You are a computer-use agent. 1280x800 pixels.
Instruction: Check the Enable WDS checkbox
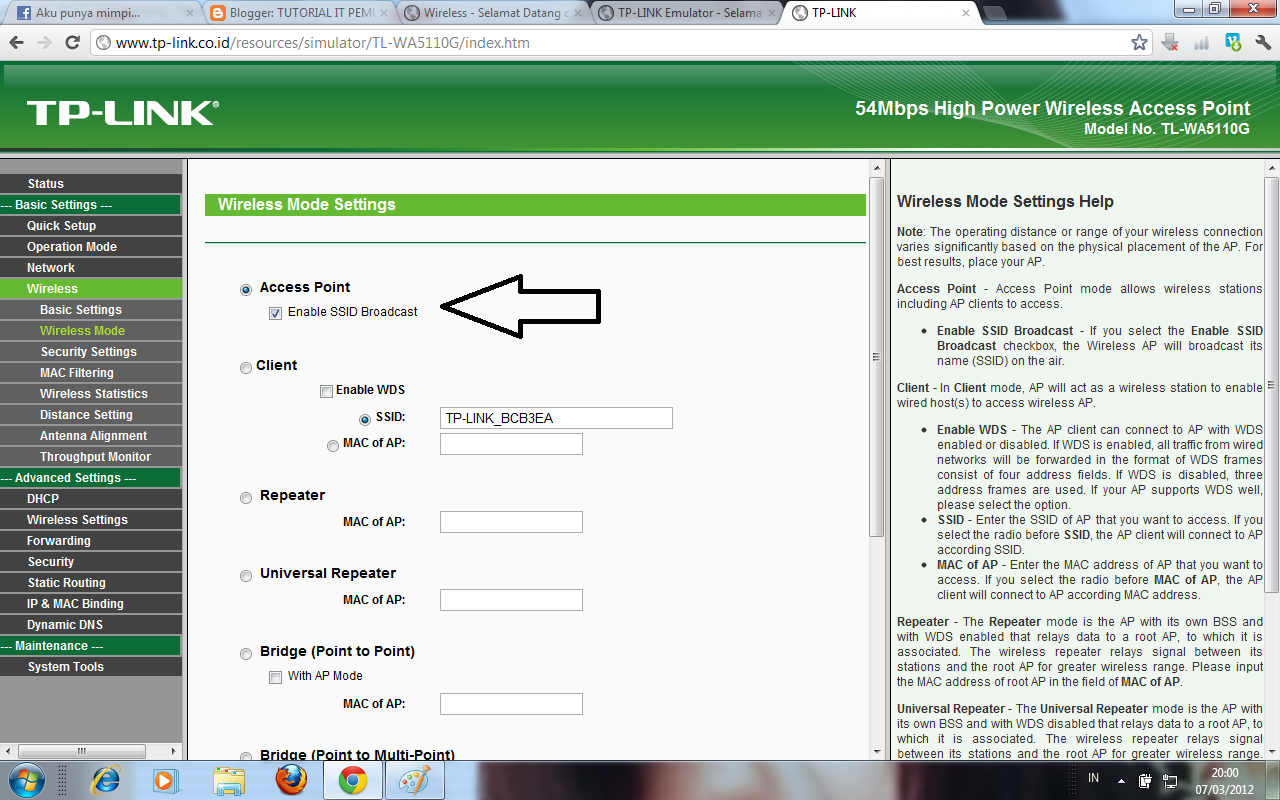pyautogui.click(x=326, y=391)
